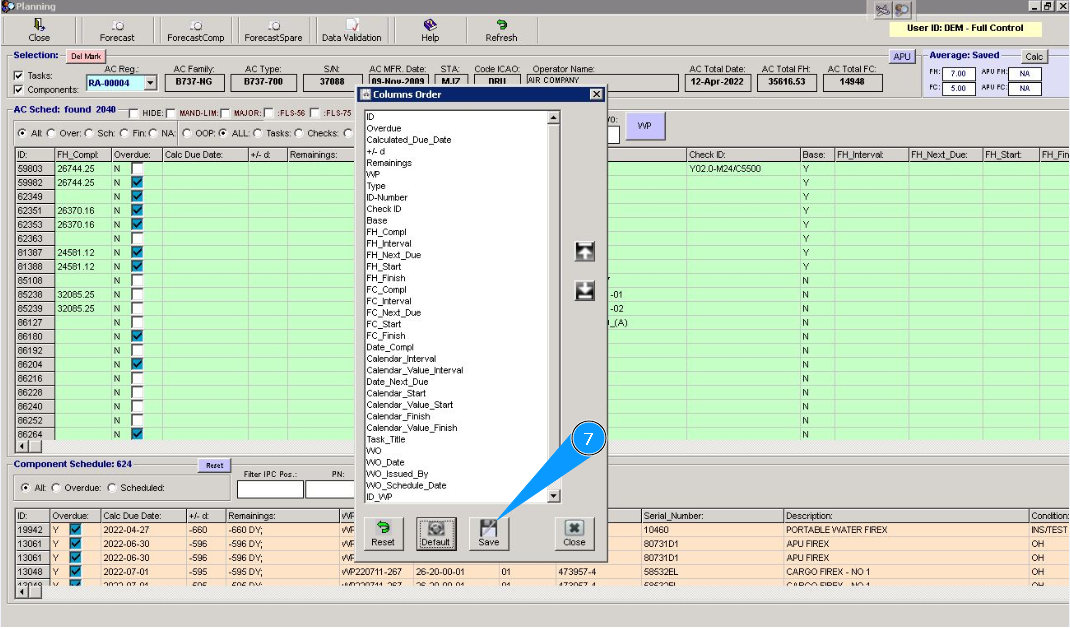Select FH_Next_Due in the columns list
The image size is (1070, 629).
(393, 255)
